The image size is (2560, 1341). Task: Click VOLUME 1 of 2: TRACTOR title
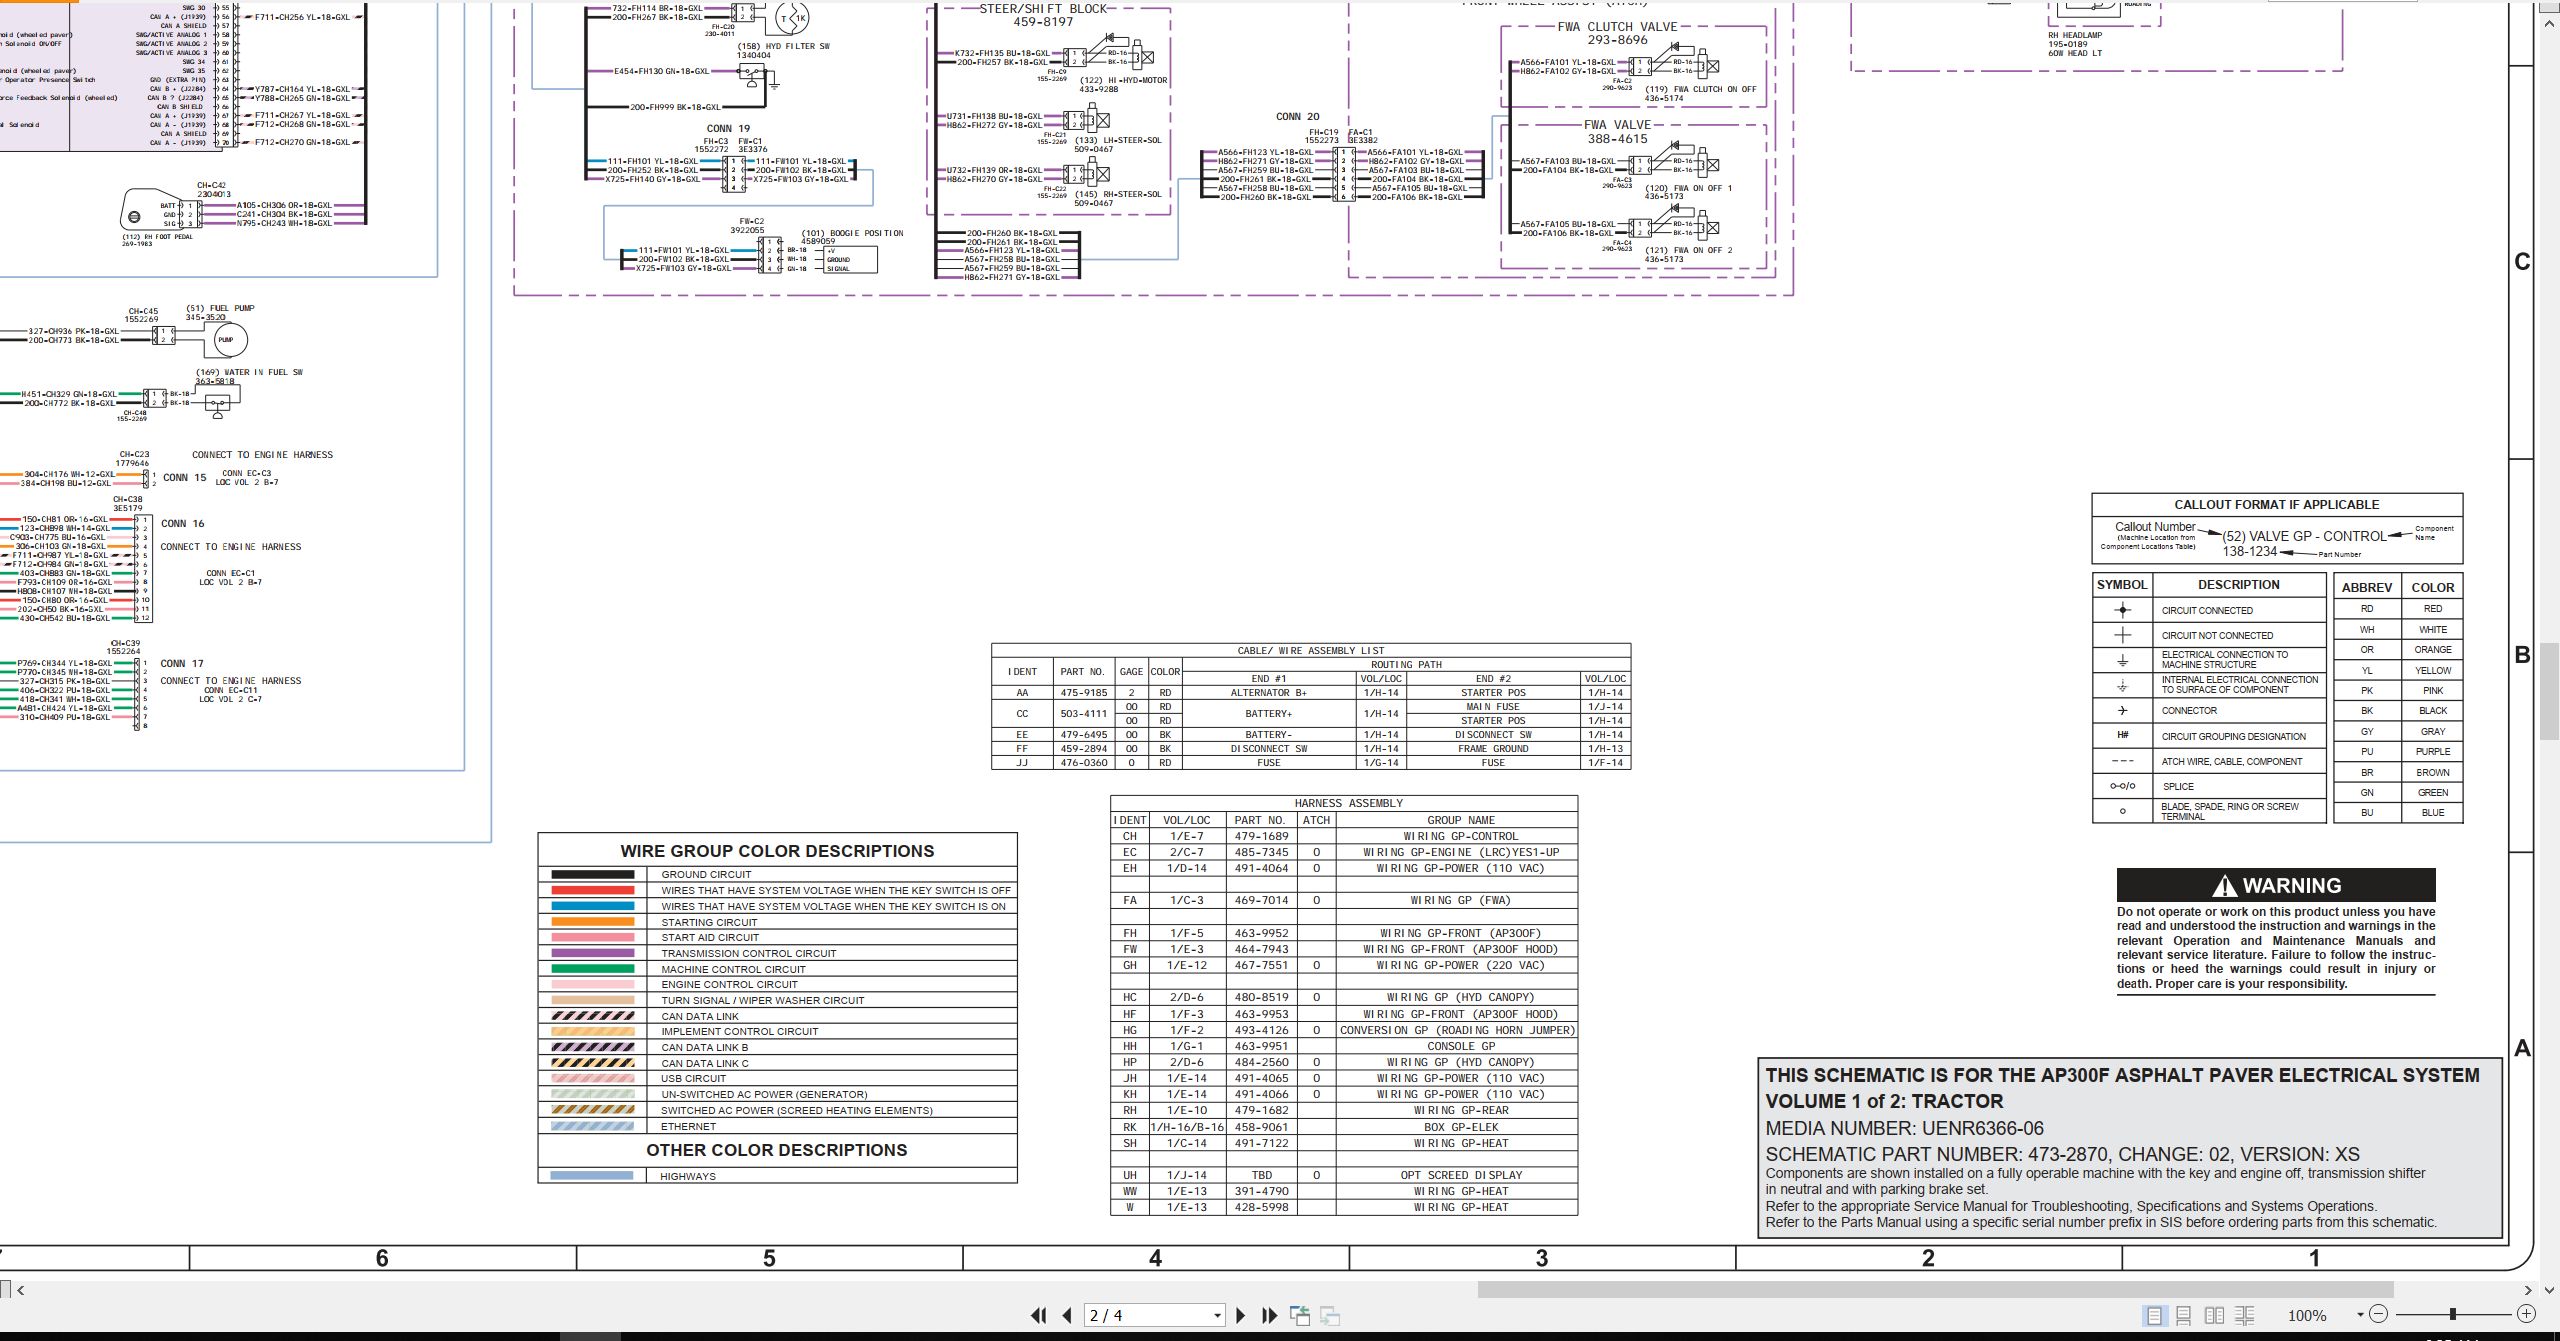point(1884,1101)
